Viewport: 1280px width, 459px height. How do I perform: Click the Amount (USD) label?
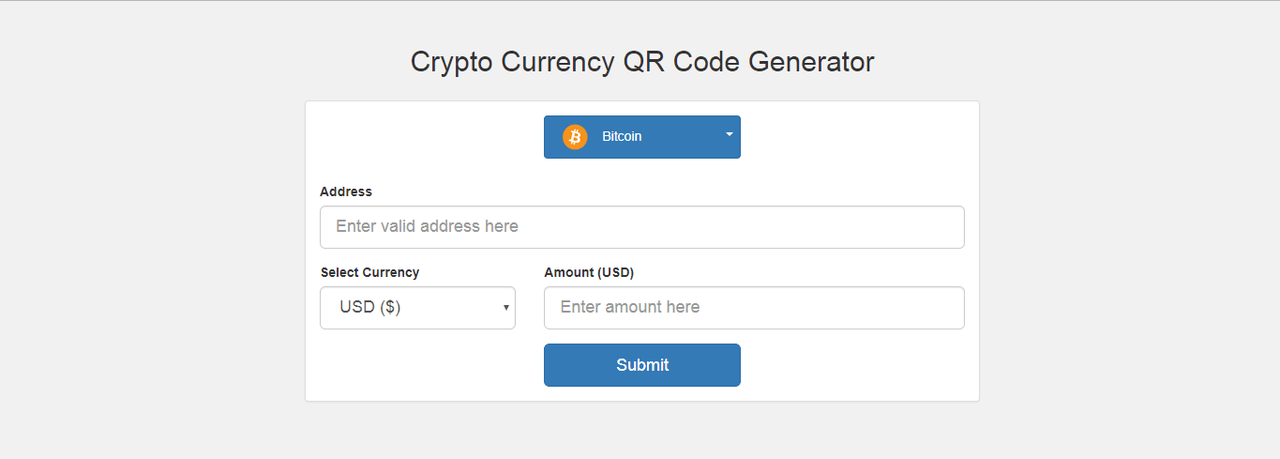[x=589, y=272]
